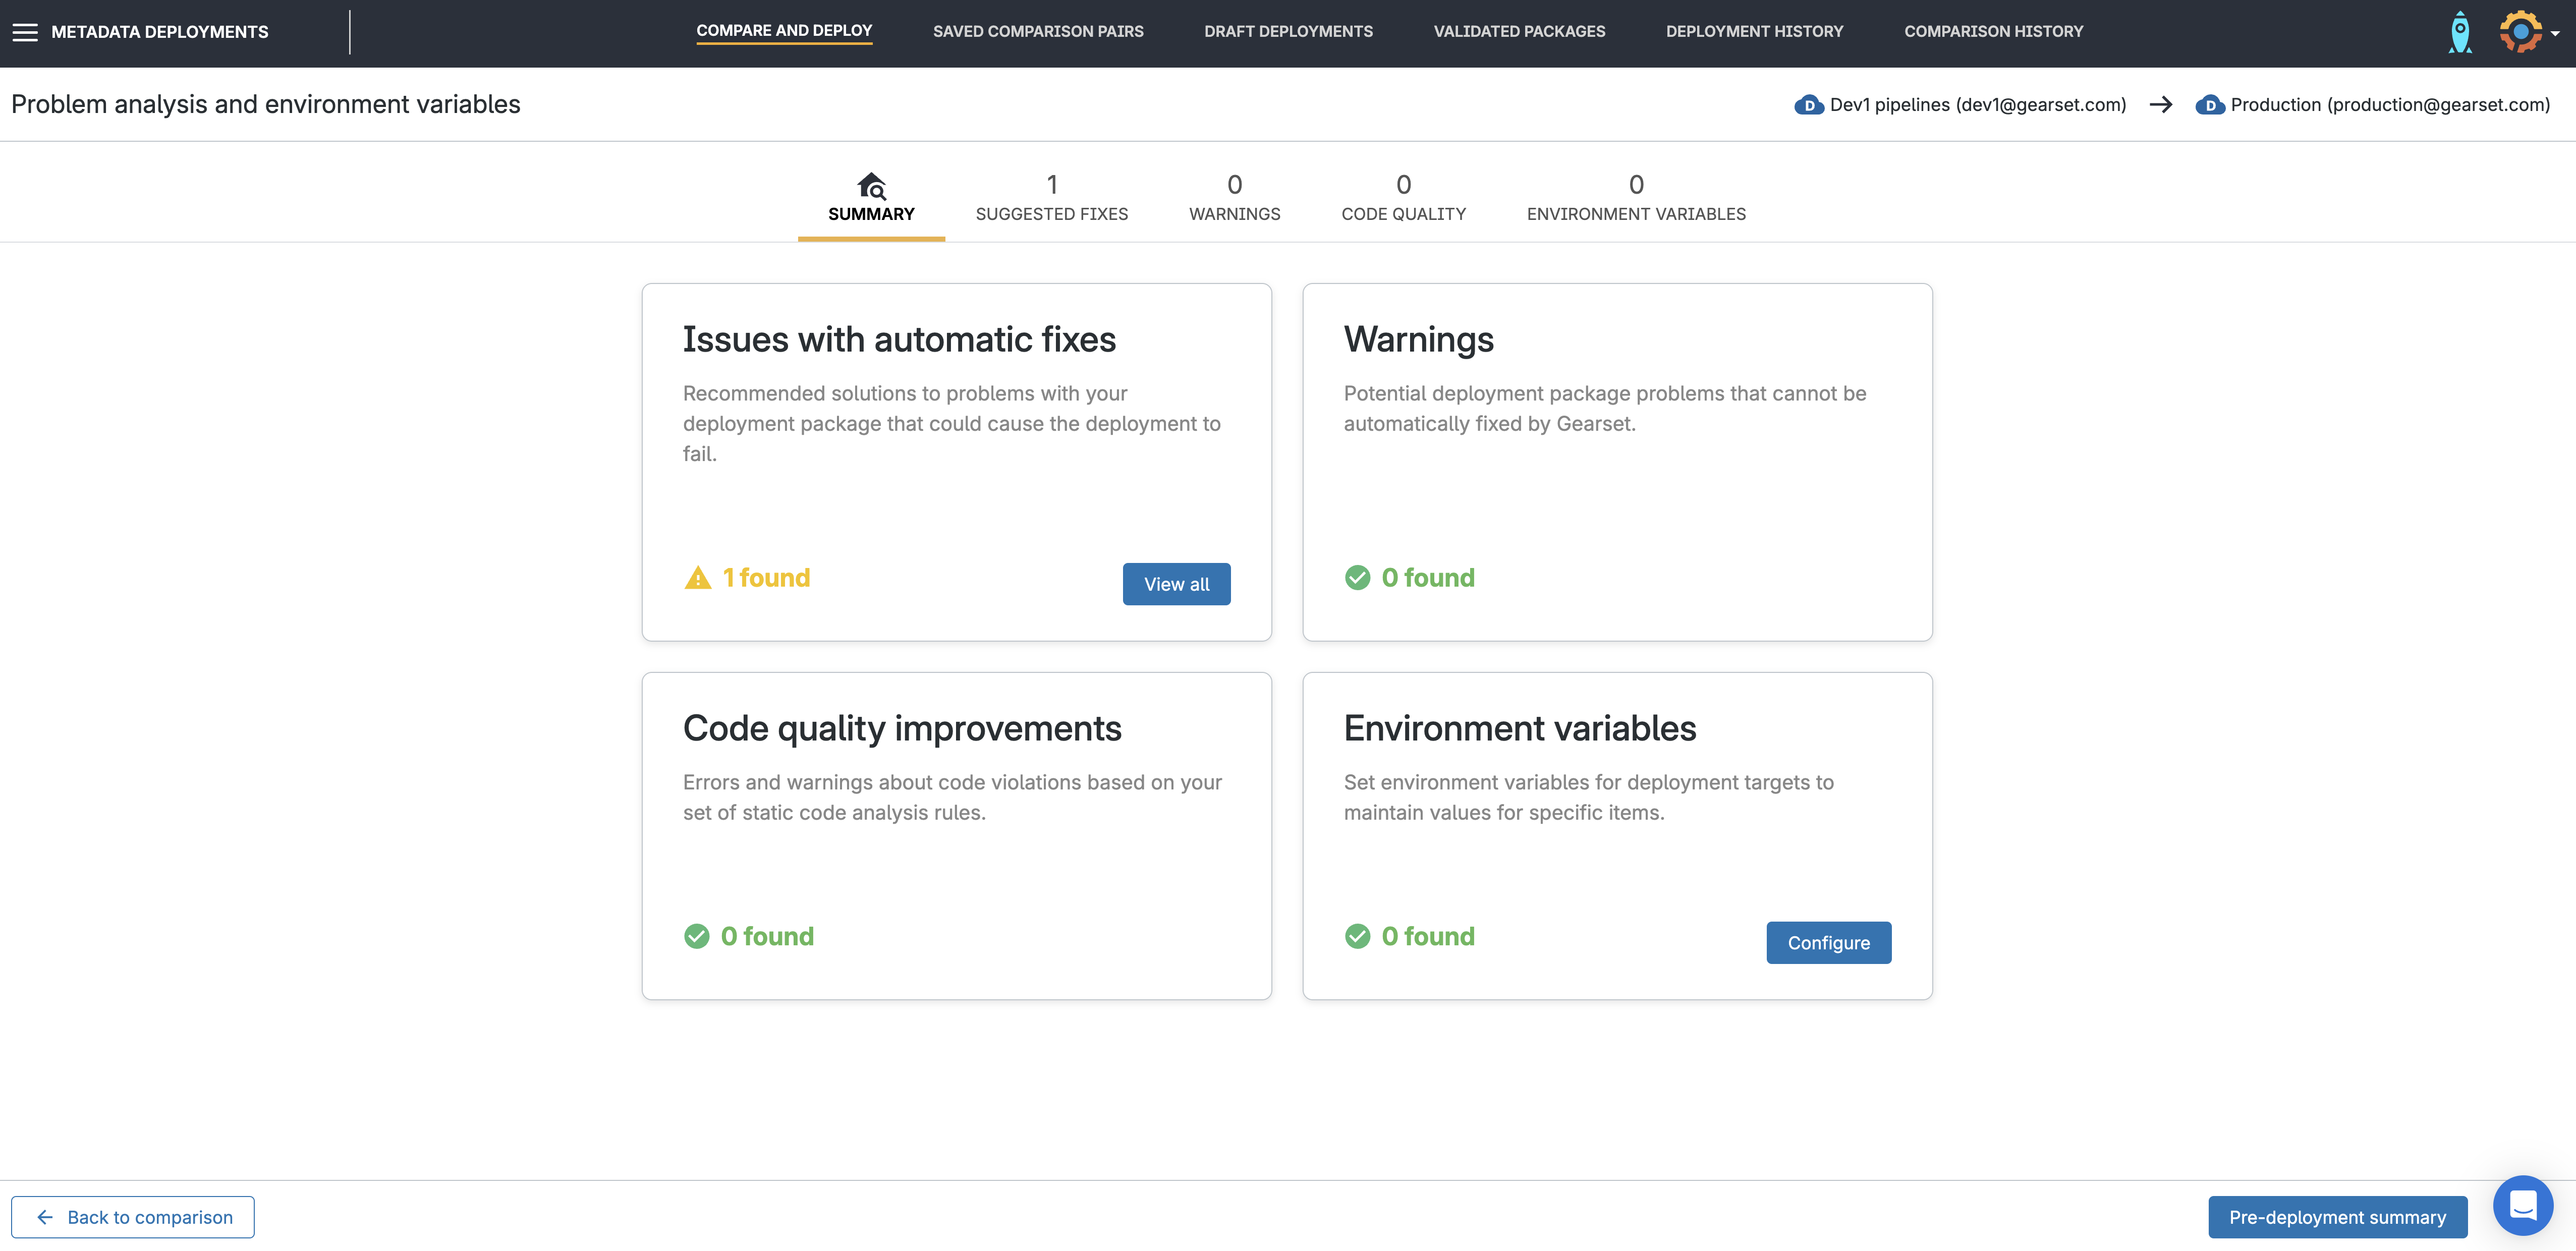Open Code Quality tab

[x=1403, y=198]
